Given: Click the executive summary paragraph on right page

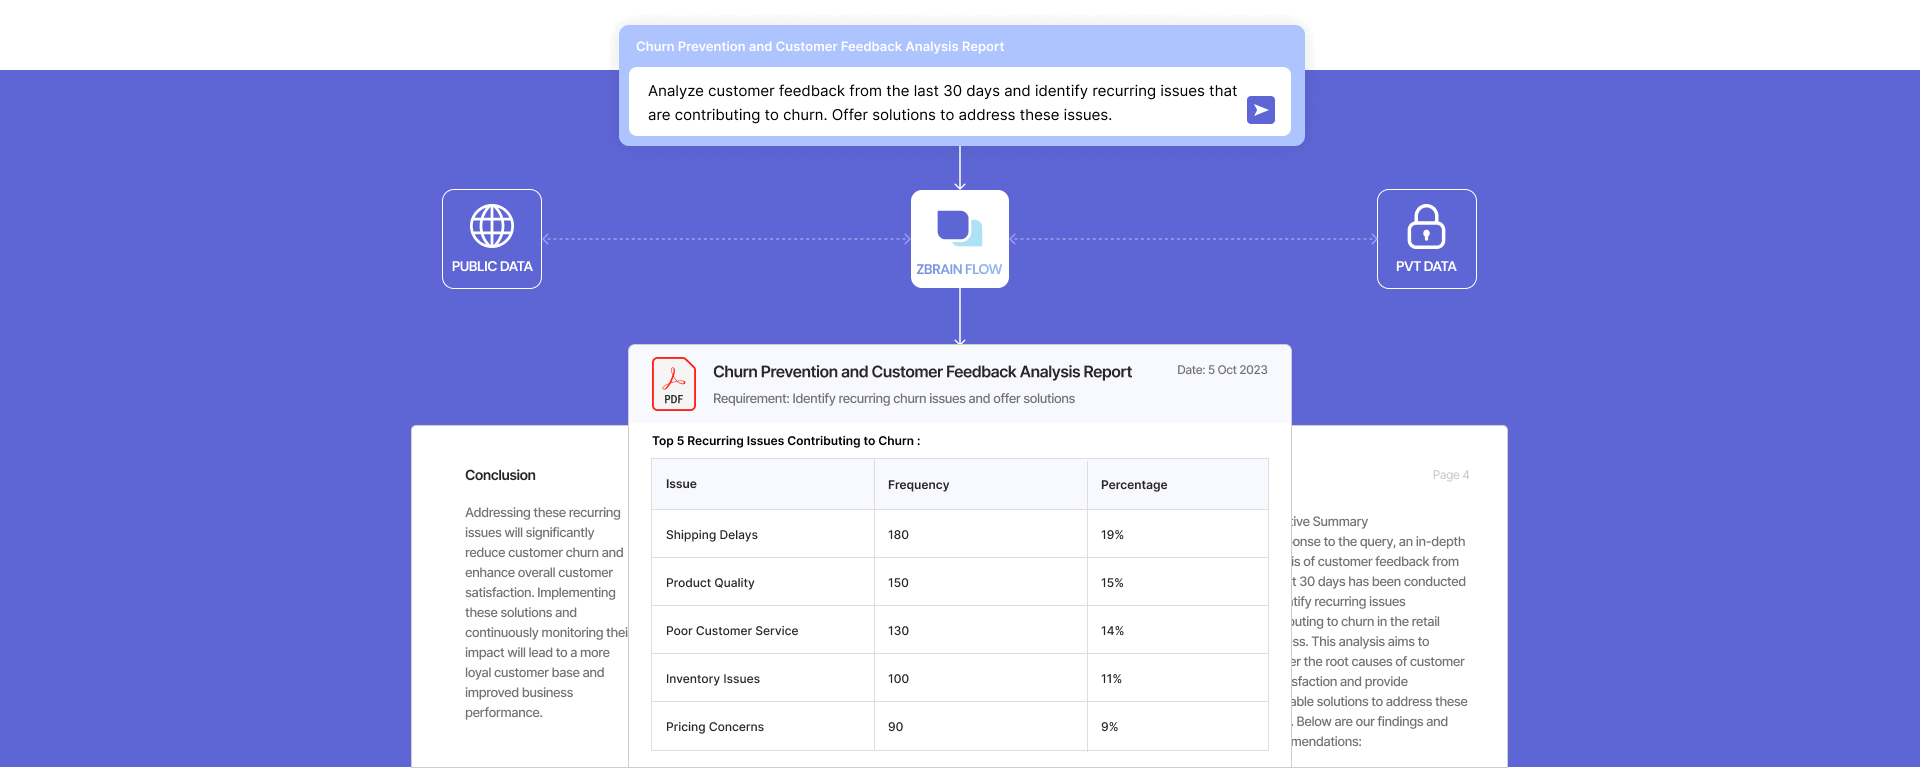Looking at the screenshot, I should [1380, 632].
